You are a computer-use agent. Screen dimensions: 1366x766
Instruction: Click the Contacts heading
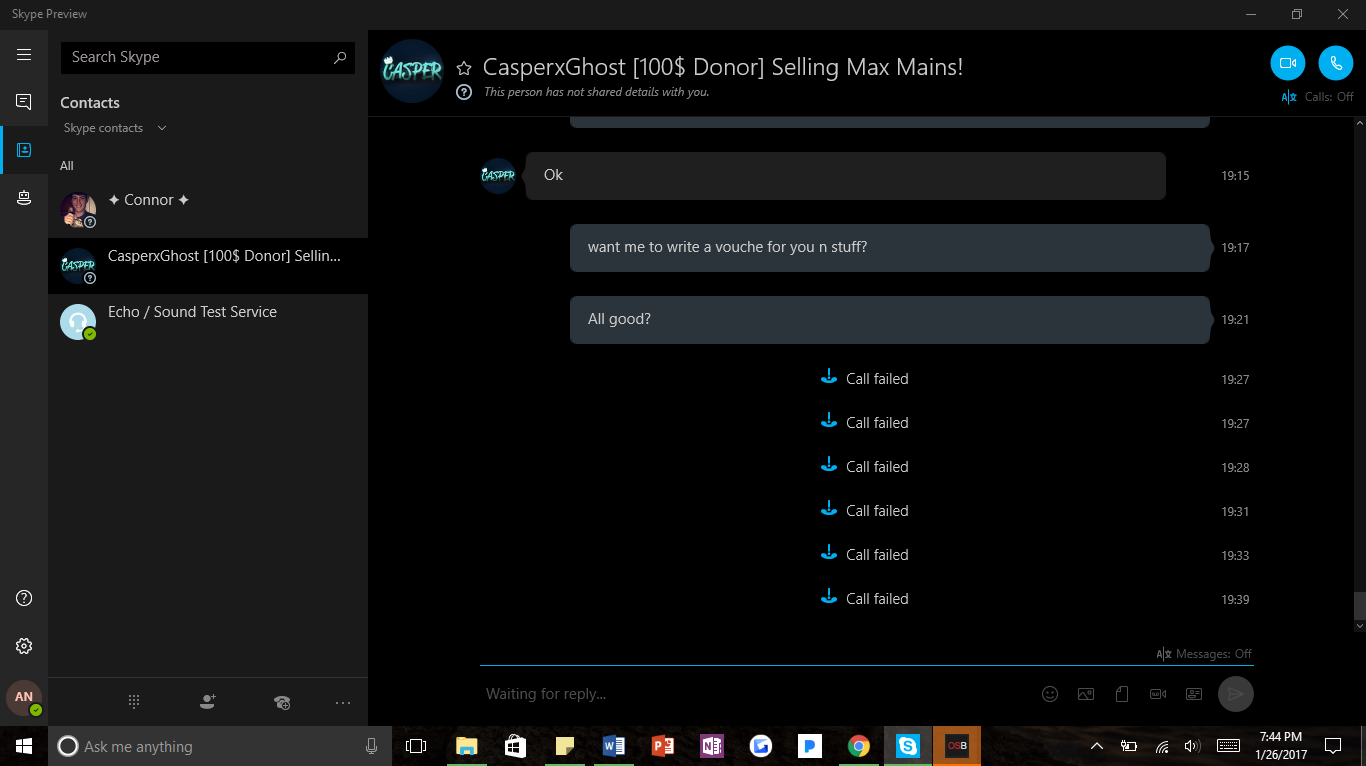[90, 103]
